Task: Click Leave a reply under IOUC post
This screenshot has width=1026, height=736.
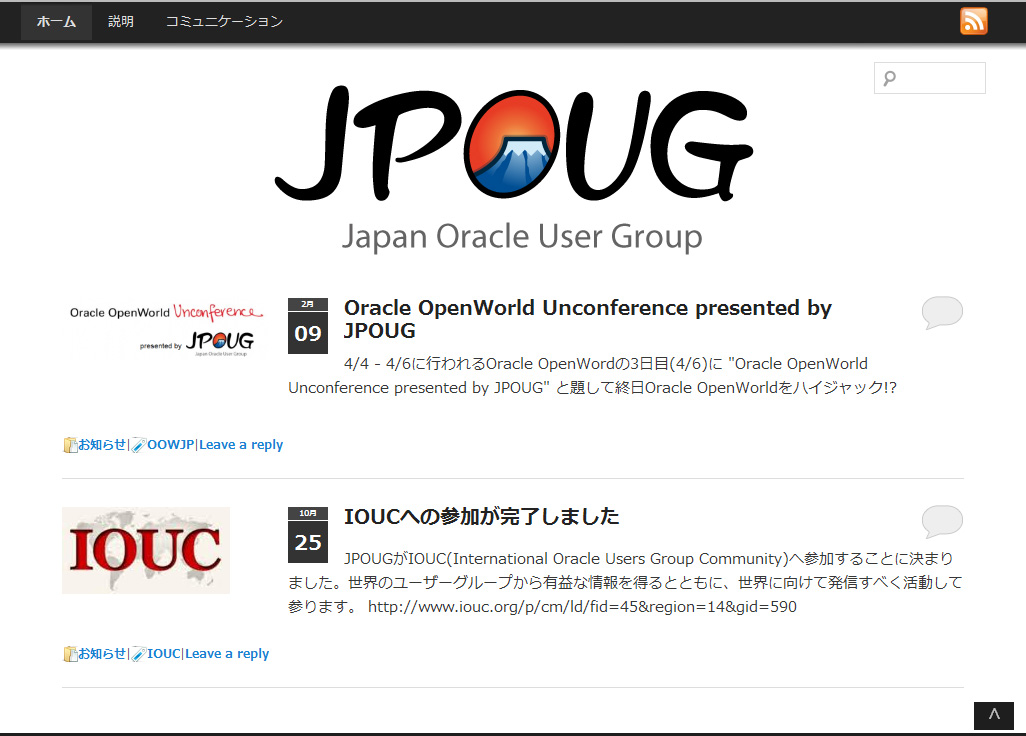Action: (227, 654)
